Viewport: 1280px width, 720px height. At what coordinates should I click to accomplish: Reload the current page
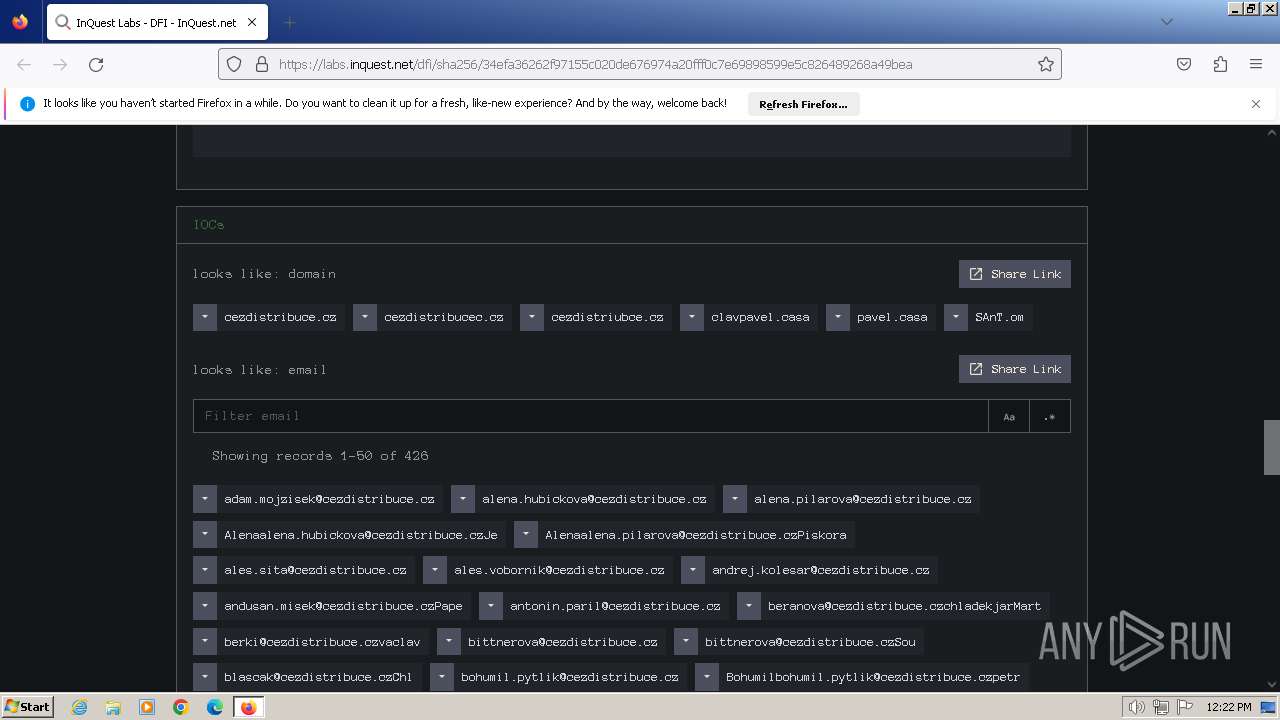point(96,64)
